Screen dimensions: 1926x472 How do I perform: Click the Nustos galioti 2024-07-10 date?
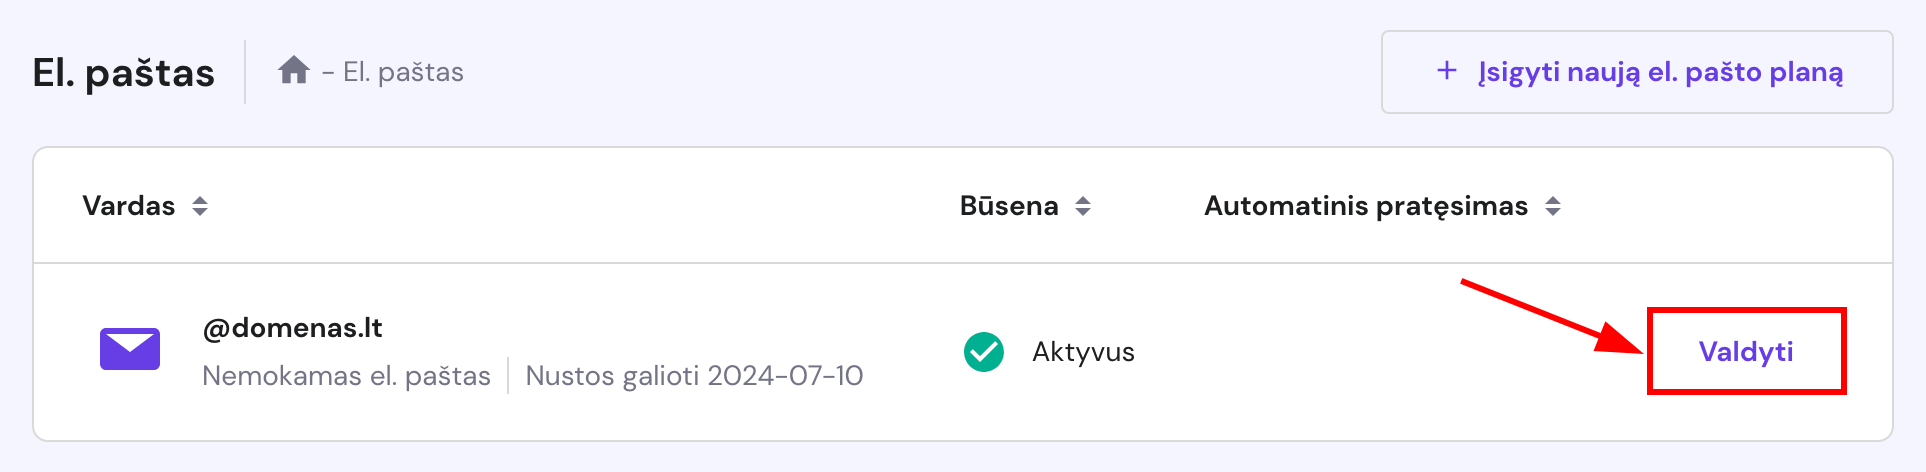(x=694, y=376)
